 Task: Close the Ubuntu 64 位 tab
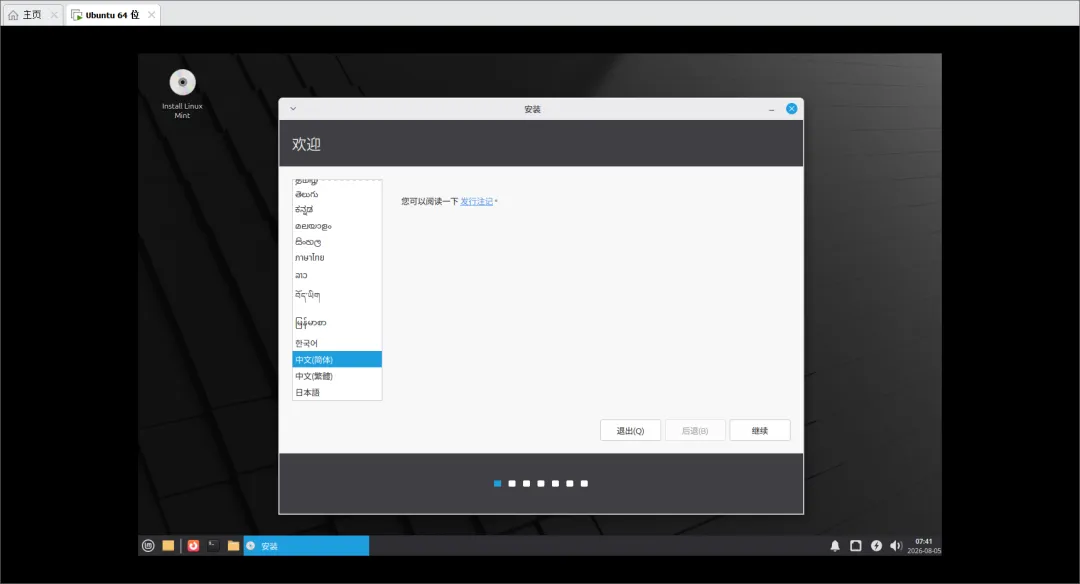(x=151, y=14)
